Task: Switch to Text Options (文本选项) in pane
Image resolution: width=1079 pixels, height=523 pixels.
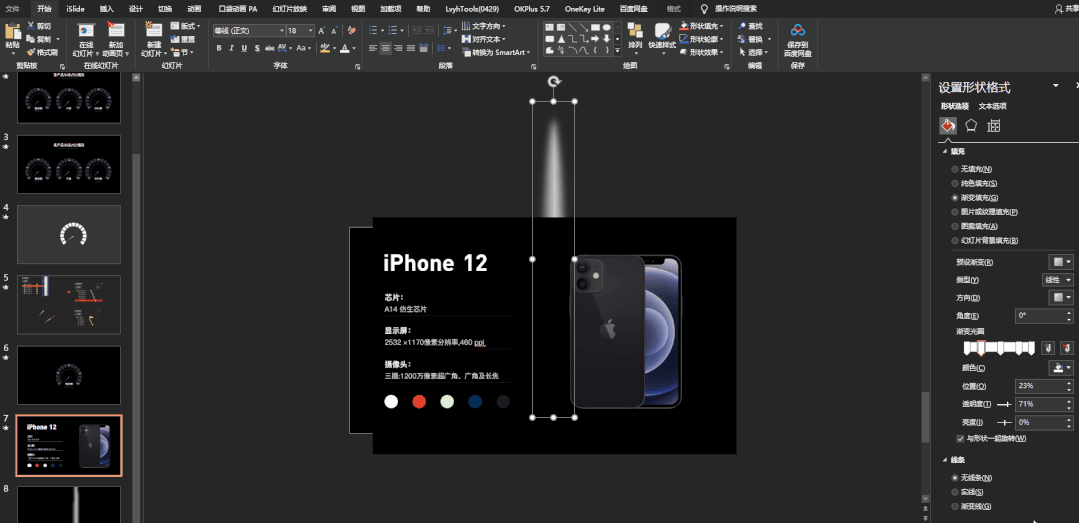Action: coord(992,106)
